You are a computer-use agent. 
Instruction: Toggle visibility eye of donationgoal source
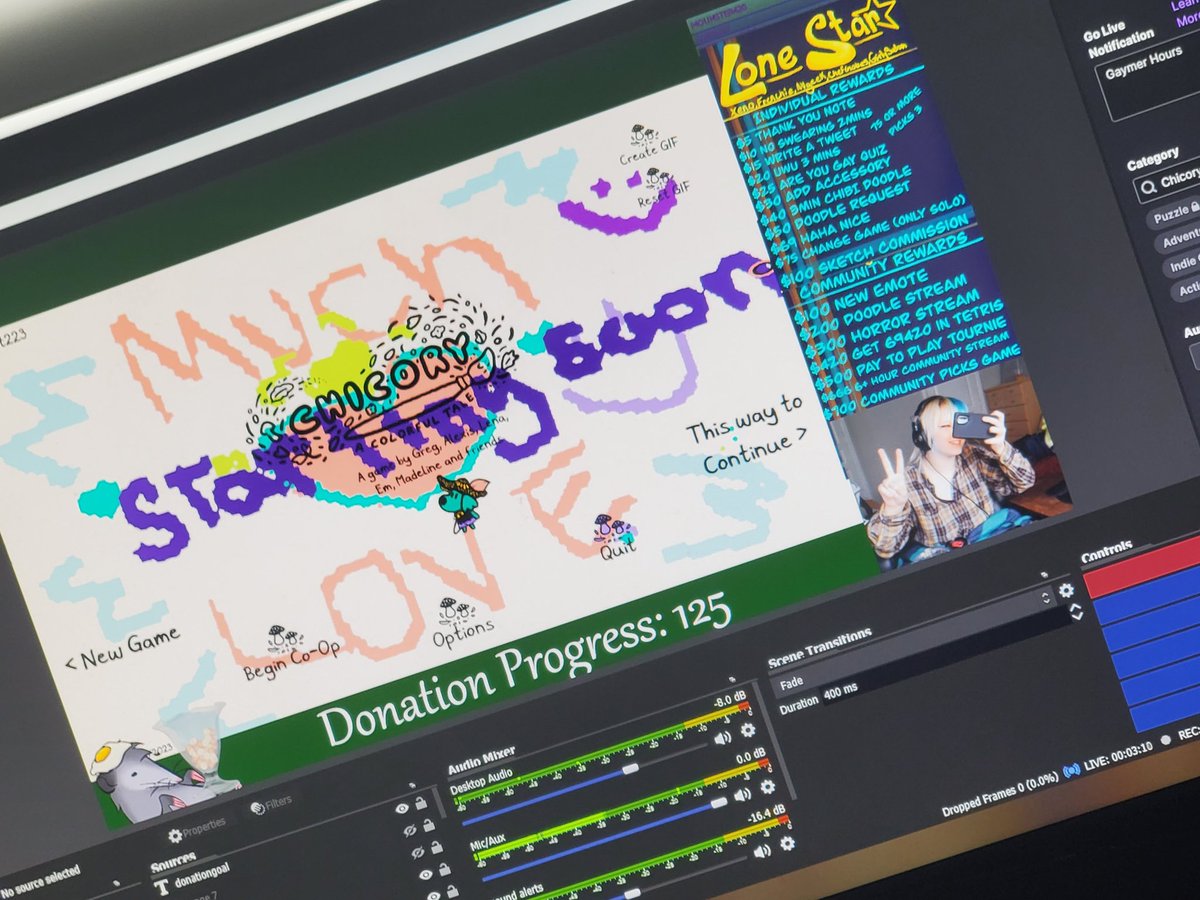(x=402, y=808)
